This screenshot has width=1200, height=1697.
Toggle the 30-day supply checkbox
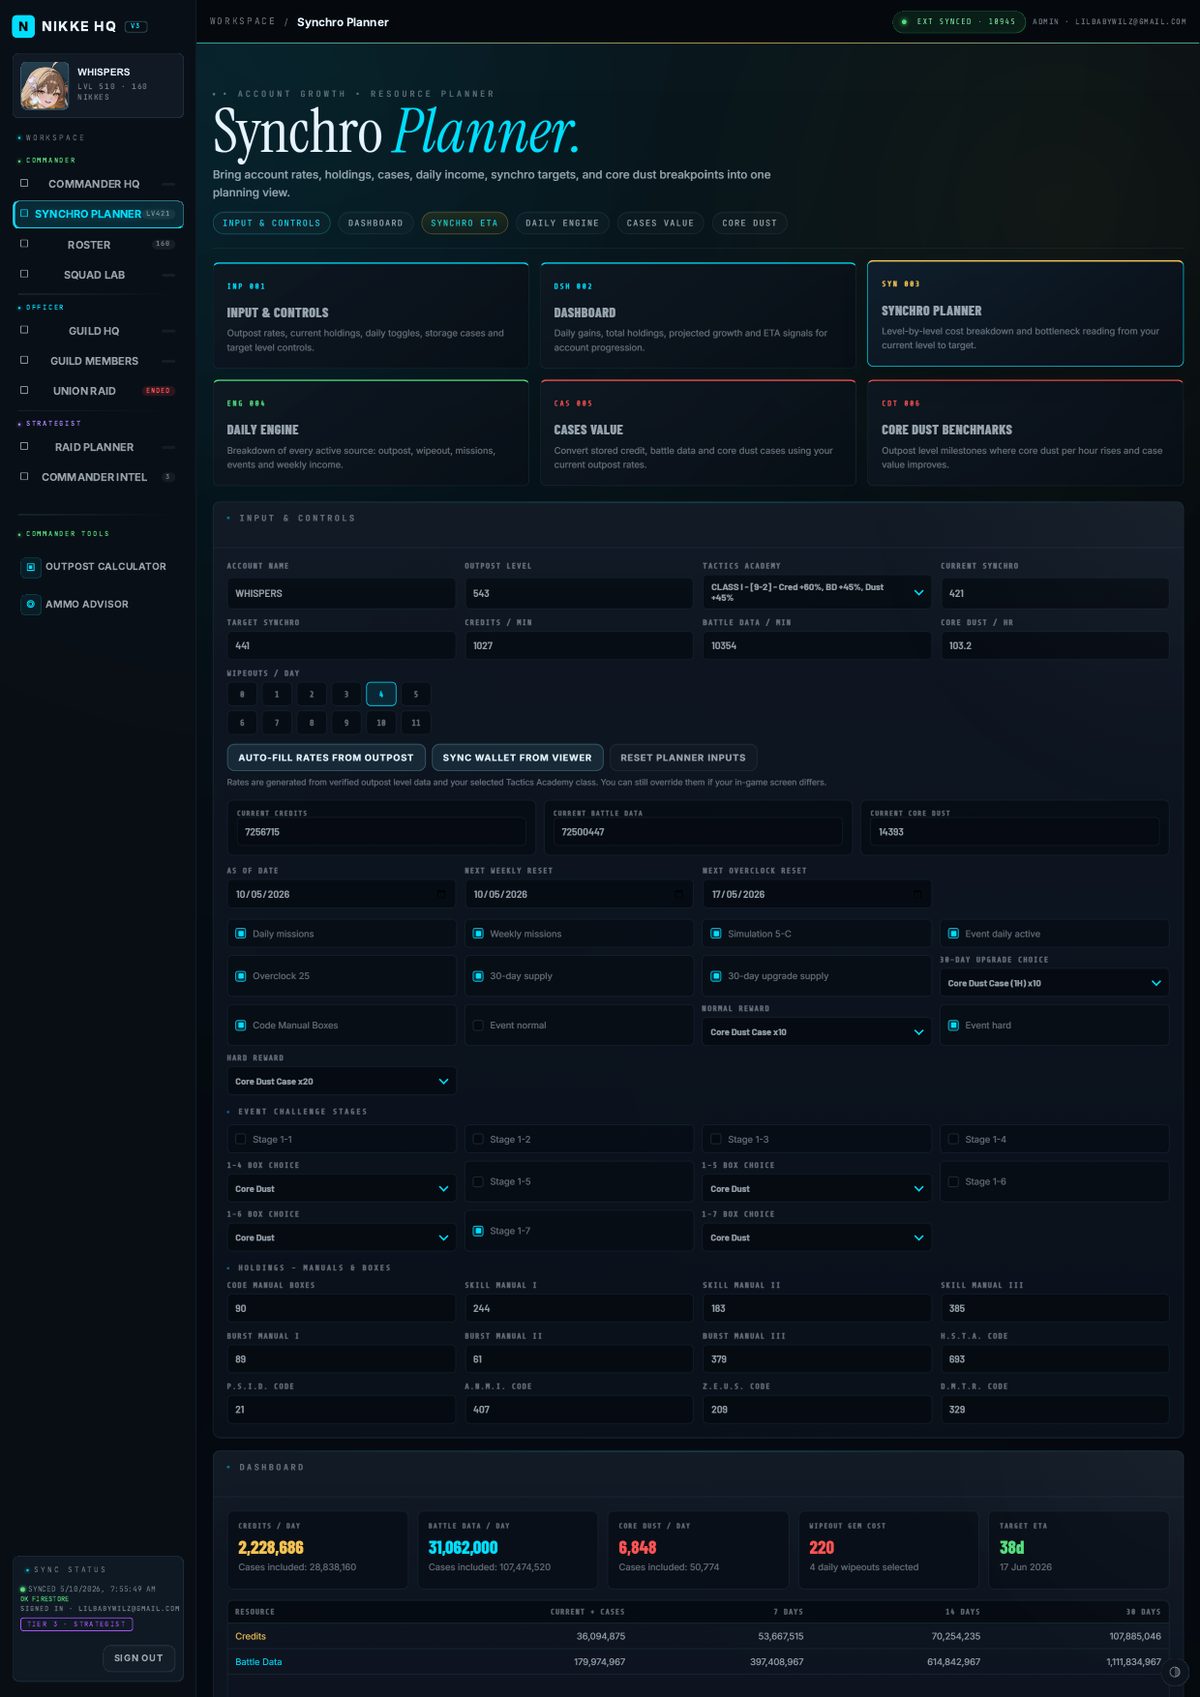tap(478, 976)
